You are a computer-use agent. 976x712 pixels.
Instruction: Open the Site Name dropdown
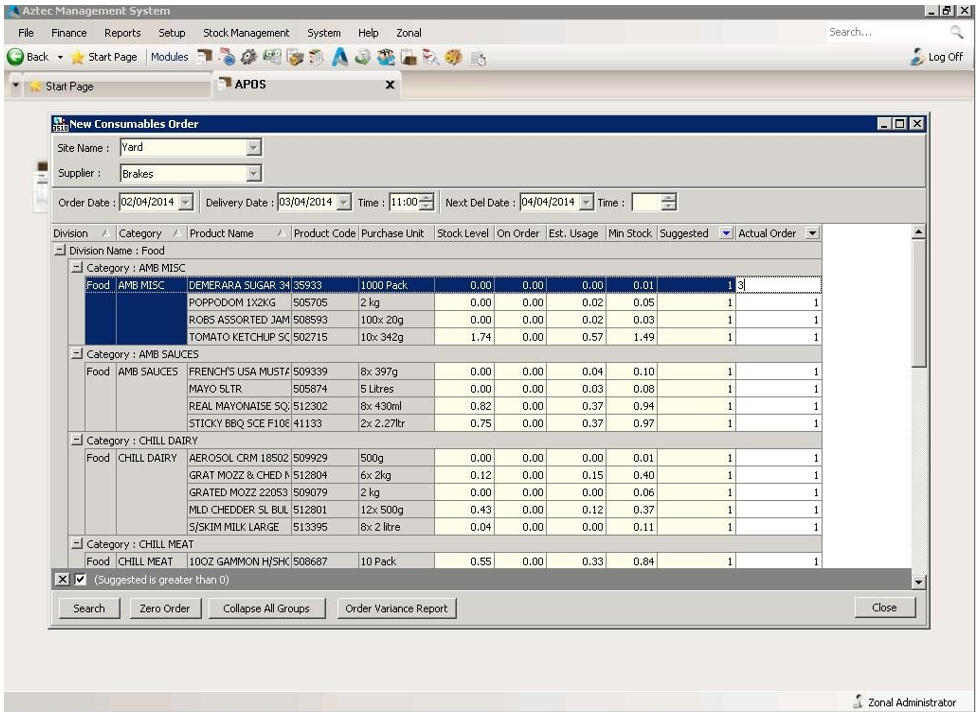click(x=253, y=147)
